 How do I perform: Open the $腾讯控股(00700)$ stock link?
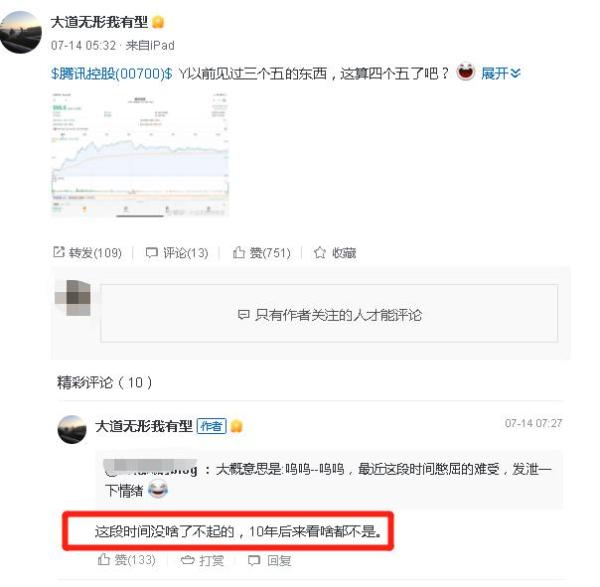tap(112, 73)
